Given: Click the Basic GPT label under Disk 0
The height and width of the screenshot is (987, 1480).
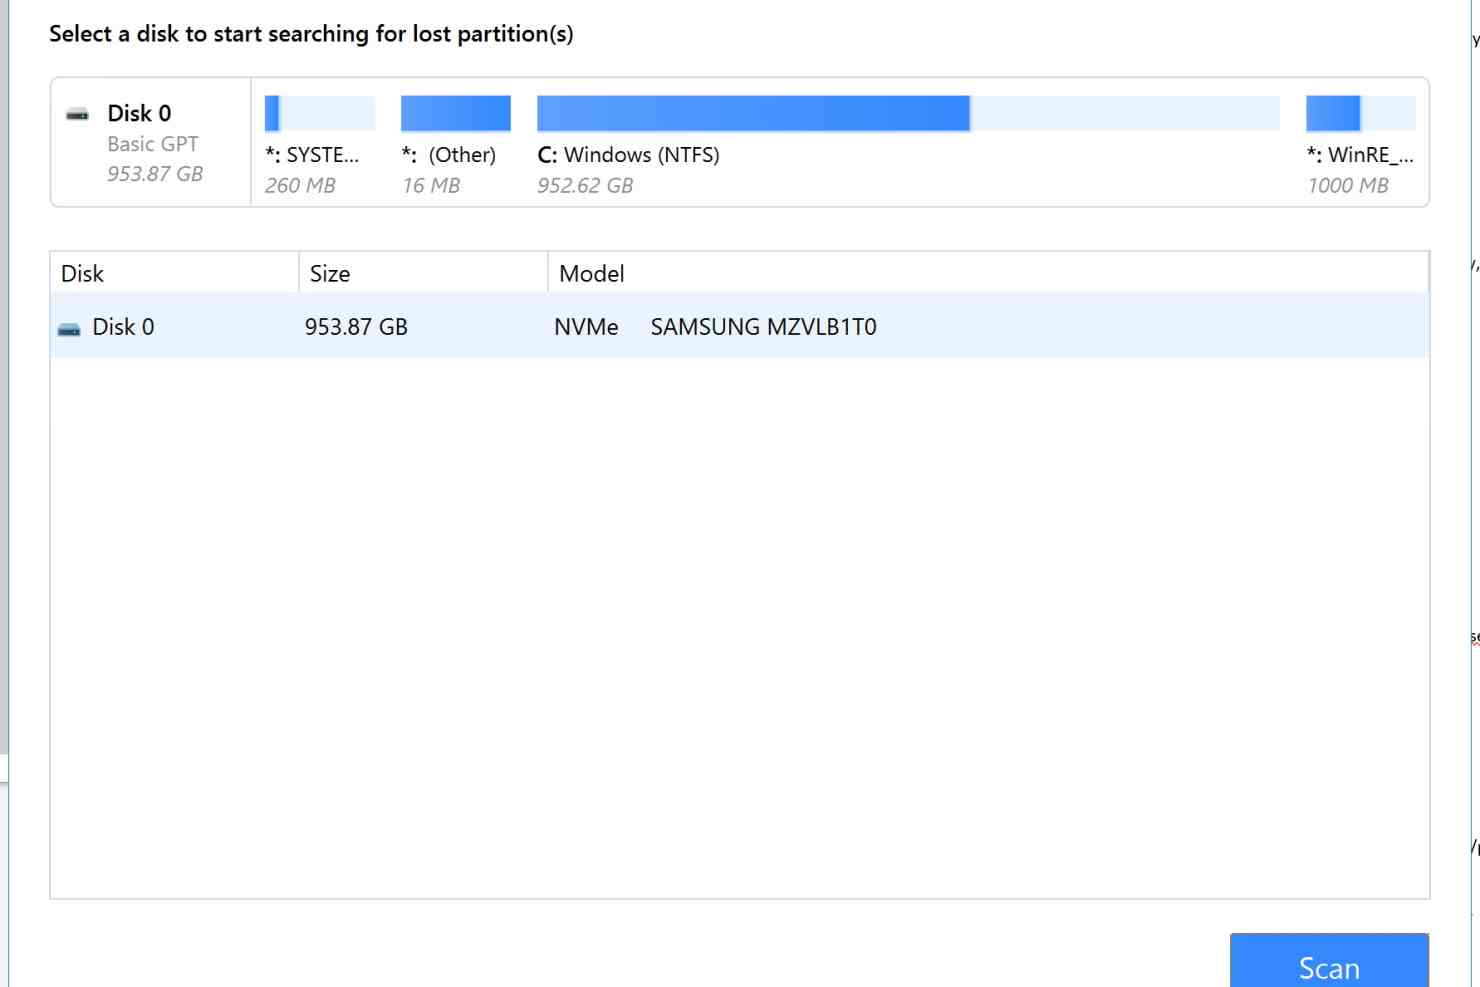Looking at the screenshot, I should [x=153, y=144].
